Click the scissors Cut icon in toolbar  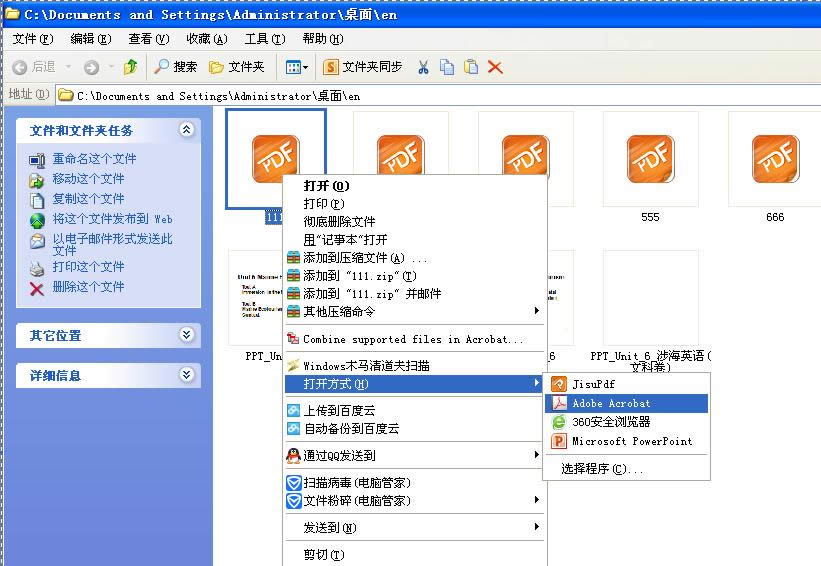click(x=423, y=67)
